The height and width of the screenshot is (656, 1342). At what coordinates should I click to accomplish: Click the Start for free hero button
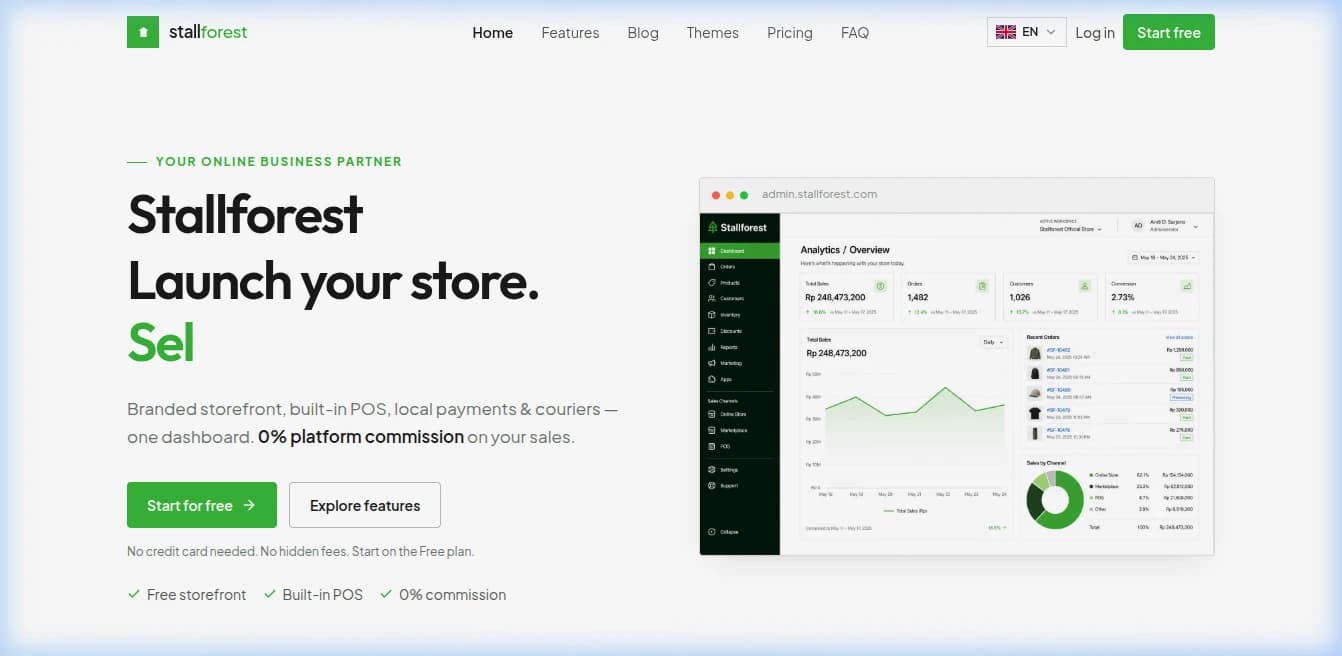click(x=202, y=505)
